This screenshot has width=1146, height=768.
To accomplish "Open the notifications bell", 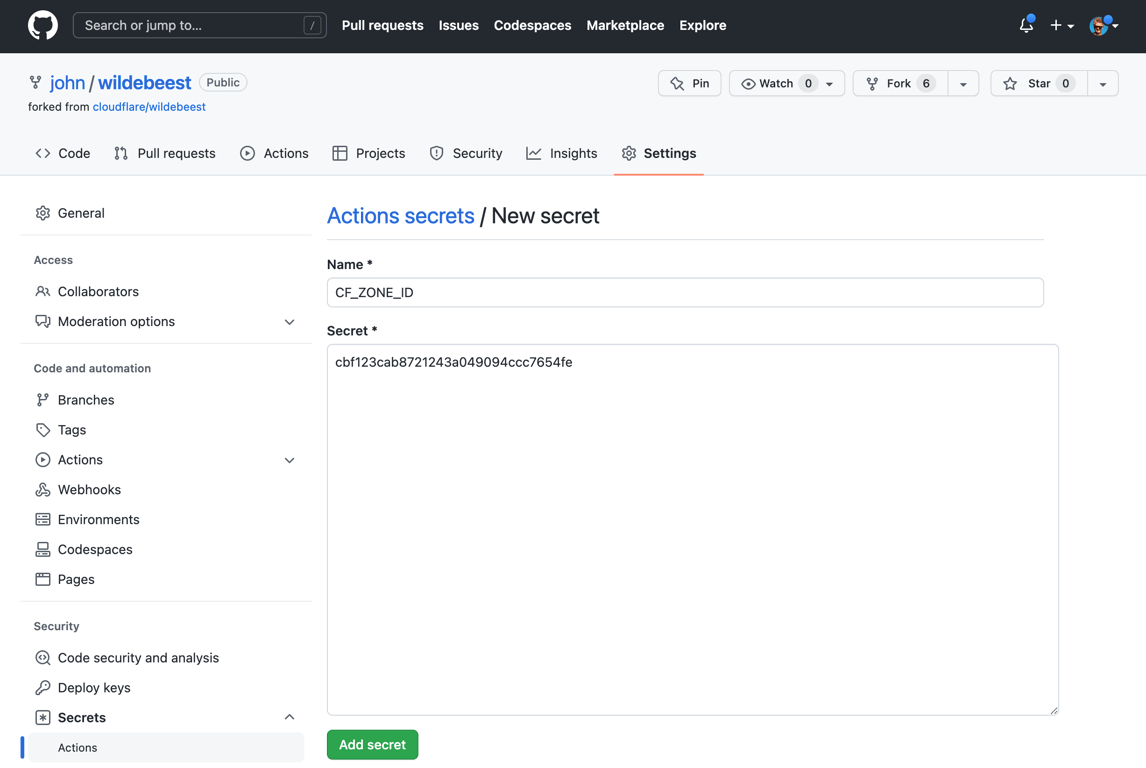I will click(x=1026, y=25).
